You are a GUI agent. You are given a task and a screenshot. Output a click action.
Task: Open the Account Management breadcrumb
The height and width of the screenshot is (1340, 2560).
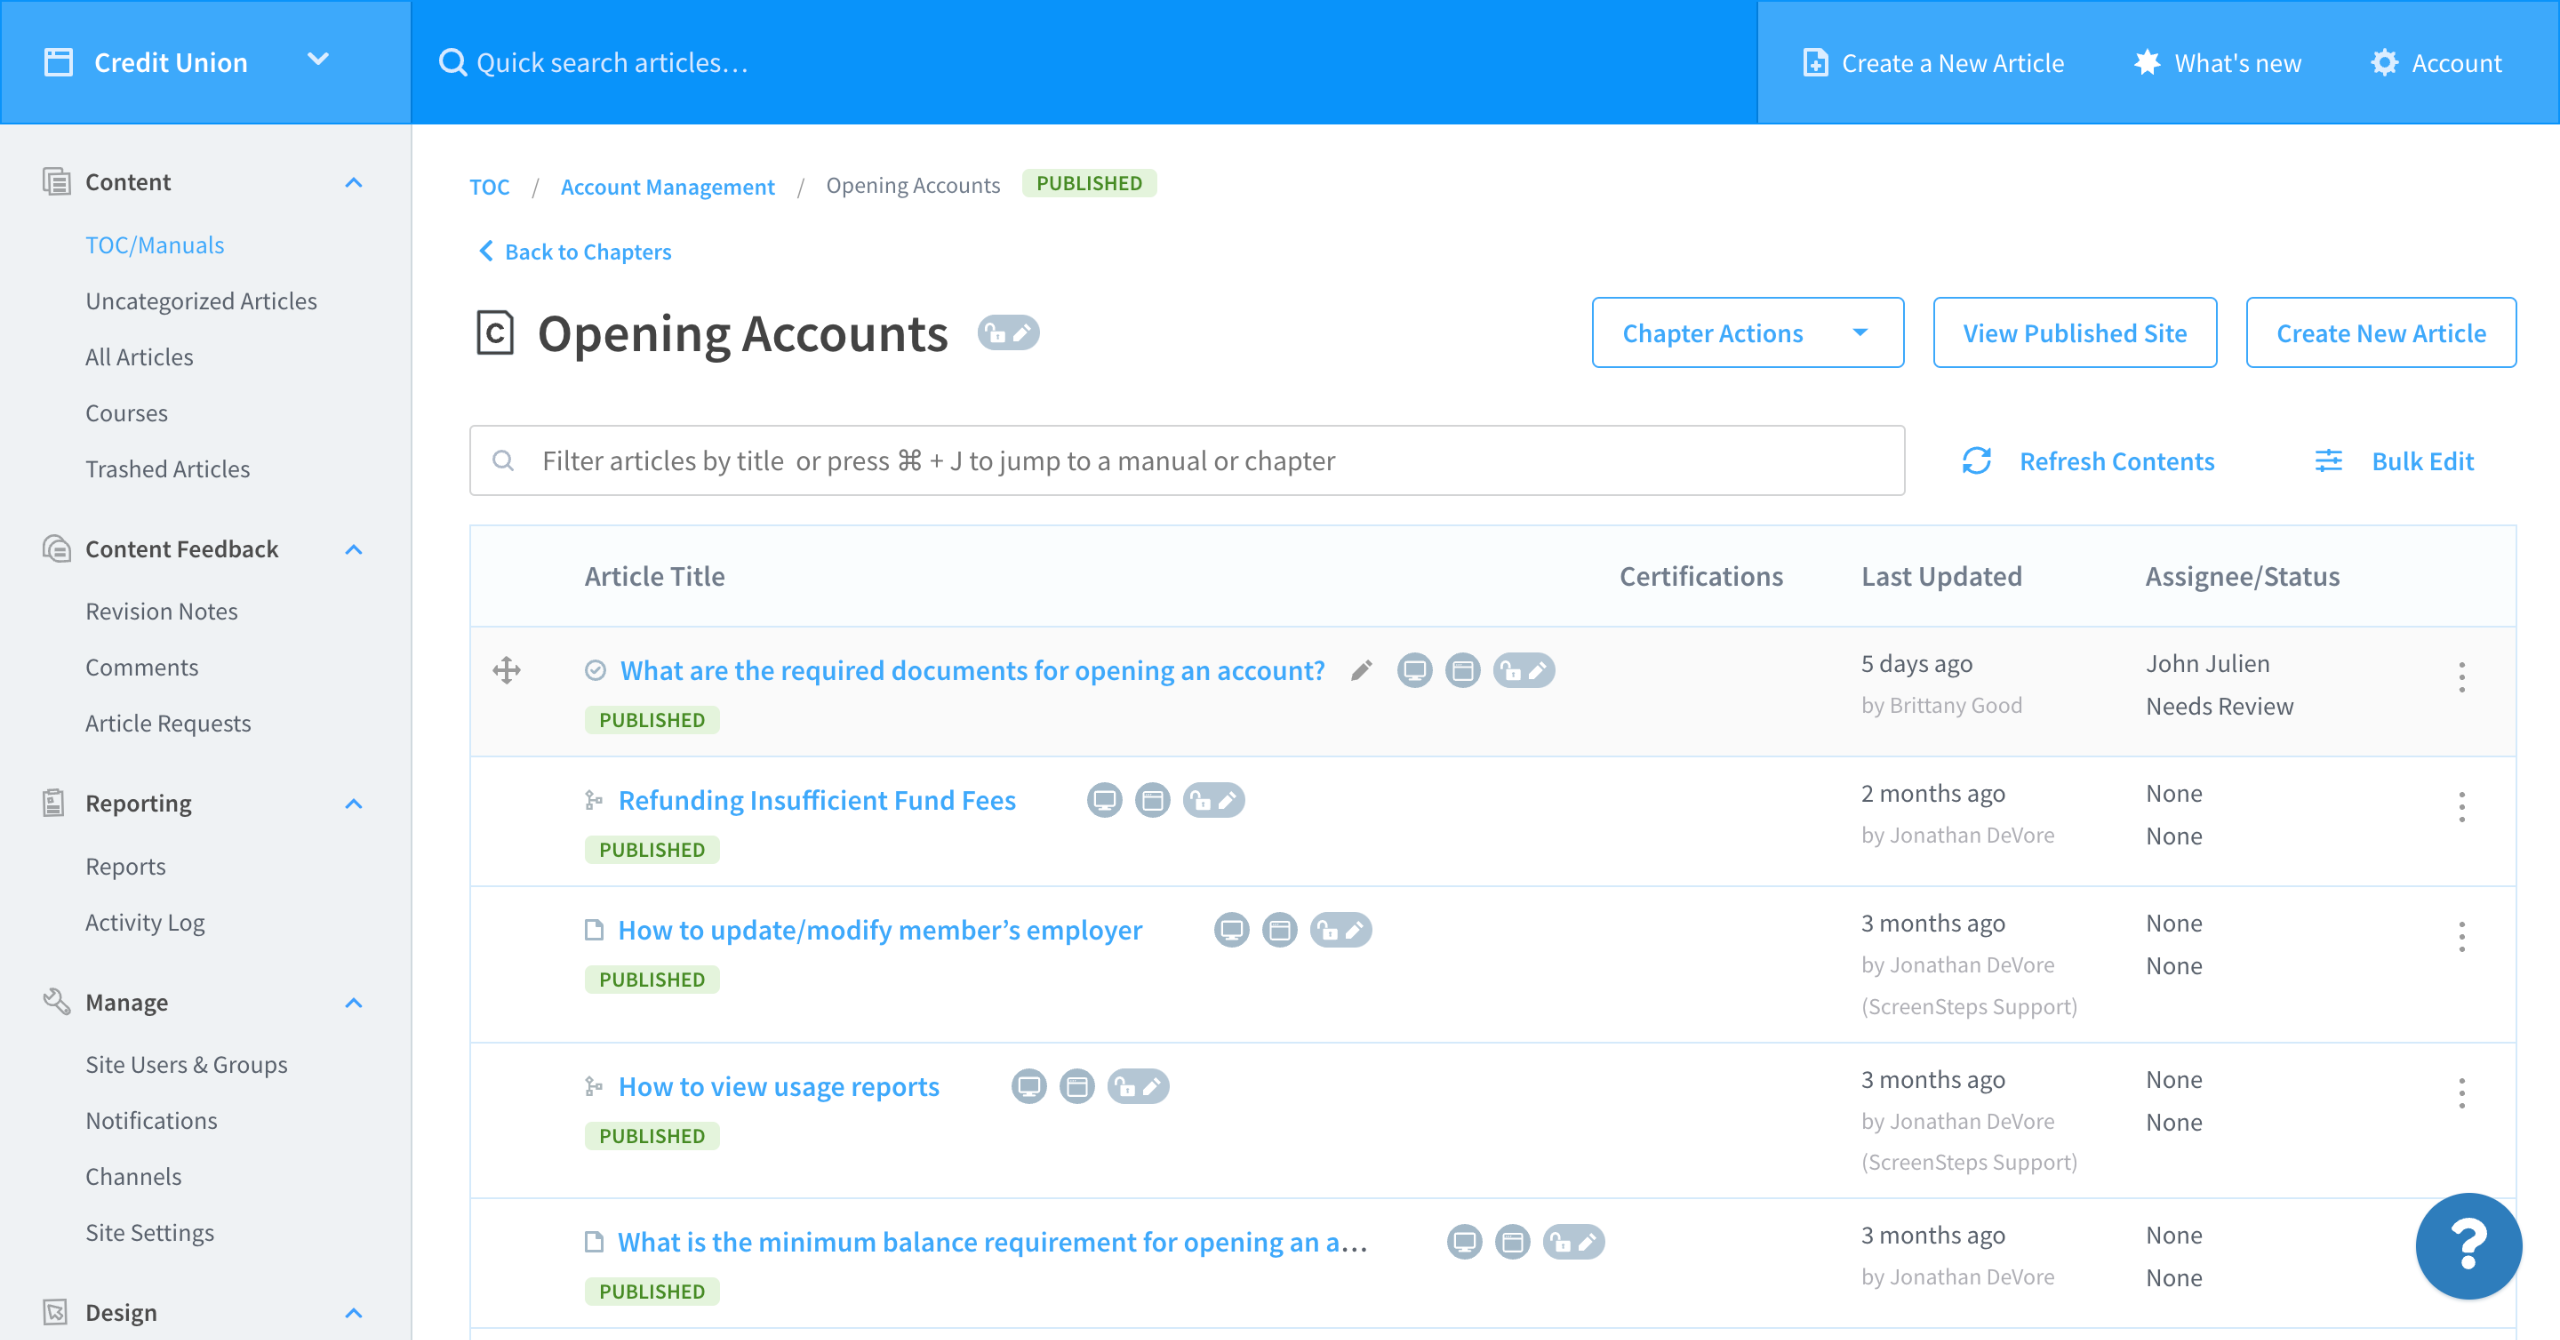pyautogui.click(x=667, y=186)
